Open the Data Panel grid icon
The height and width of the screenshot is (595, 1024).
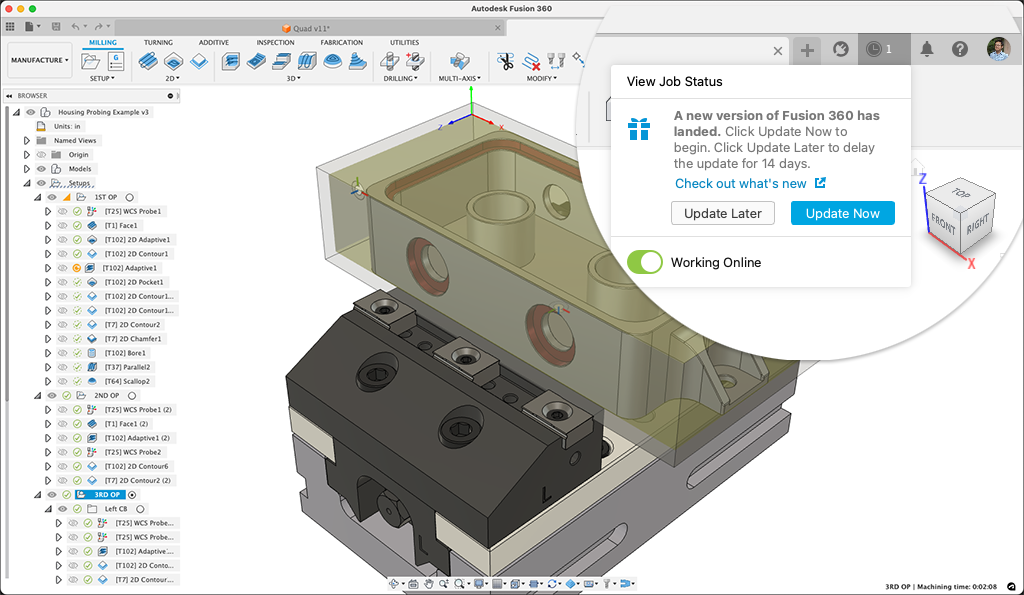11,25
